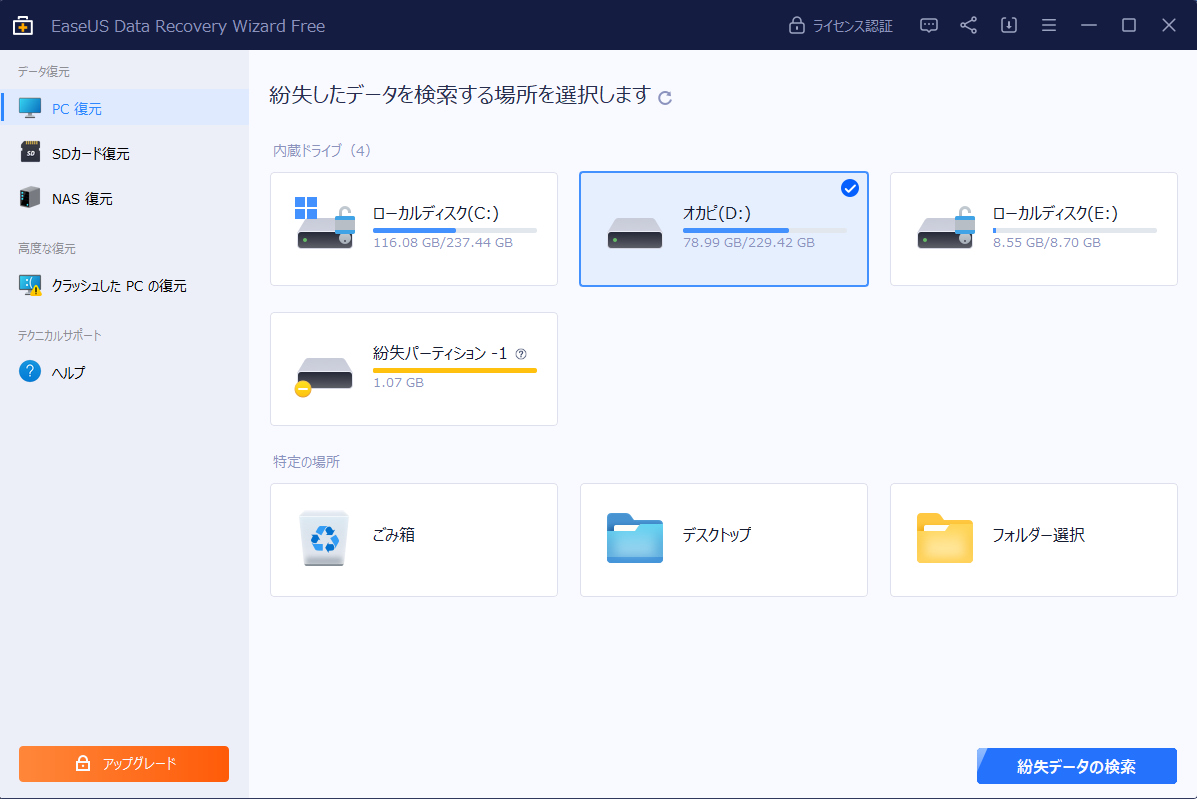Select ごみ箱 as the scan location
1197x799 pixels.
[413, 540]
